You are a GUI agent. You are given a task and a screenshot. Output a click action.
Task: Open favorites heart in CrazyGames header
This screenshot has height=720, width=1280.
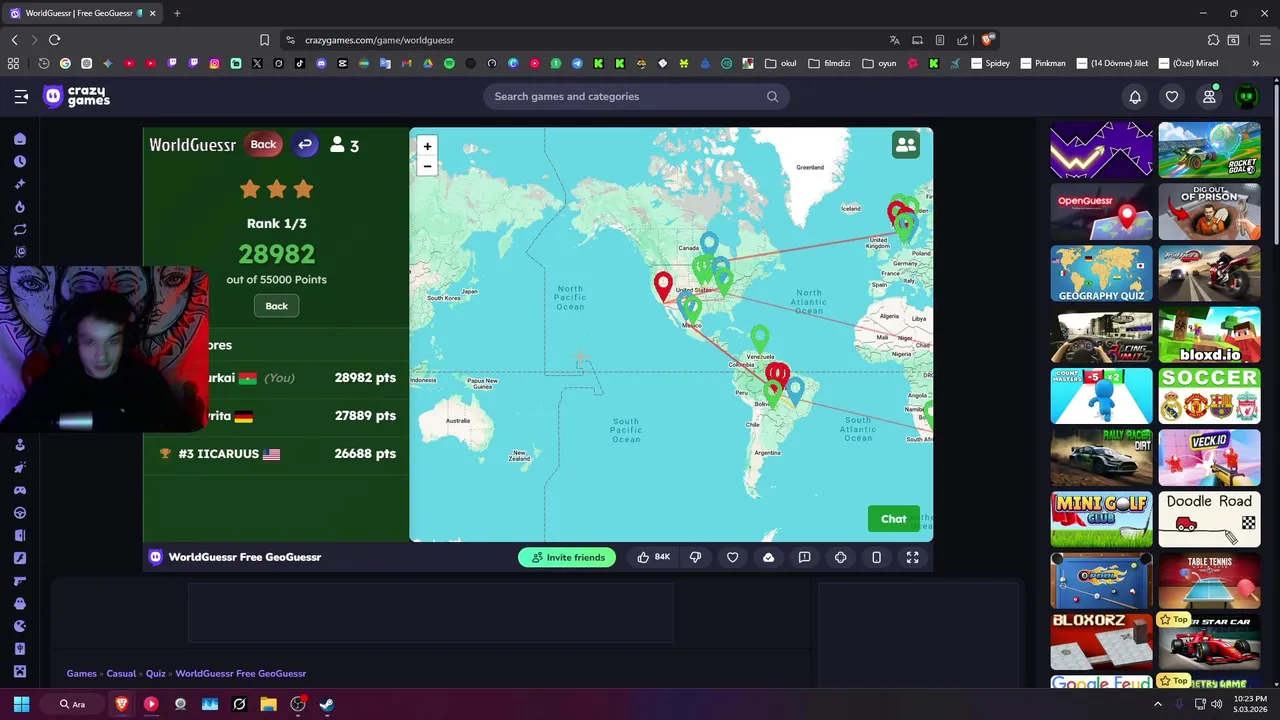point(1172,97)
